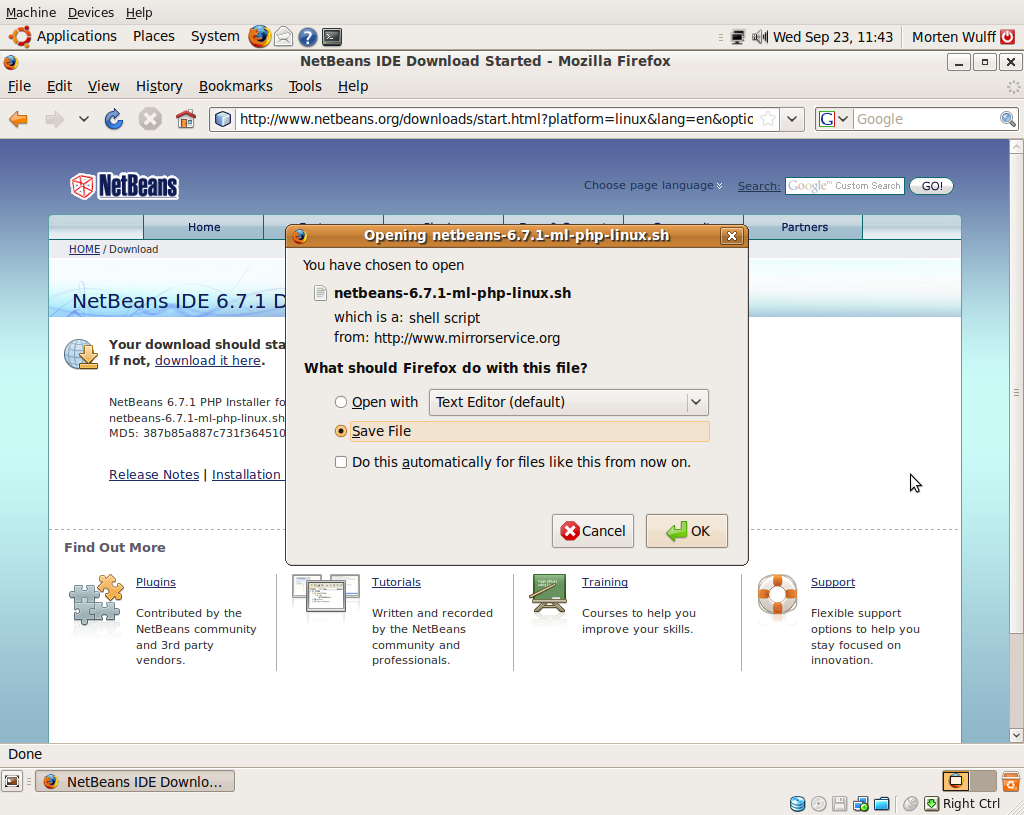Open the Plugins link
The height and width of the screenshot is (815, 1024).
[x=155, y=583]
